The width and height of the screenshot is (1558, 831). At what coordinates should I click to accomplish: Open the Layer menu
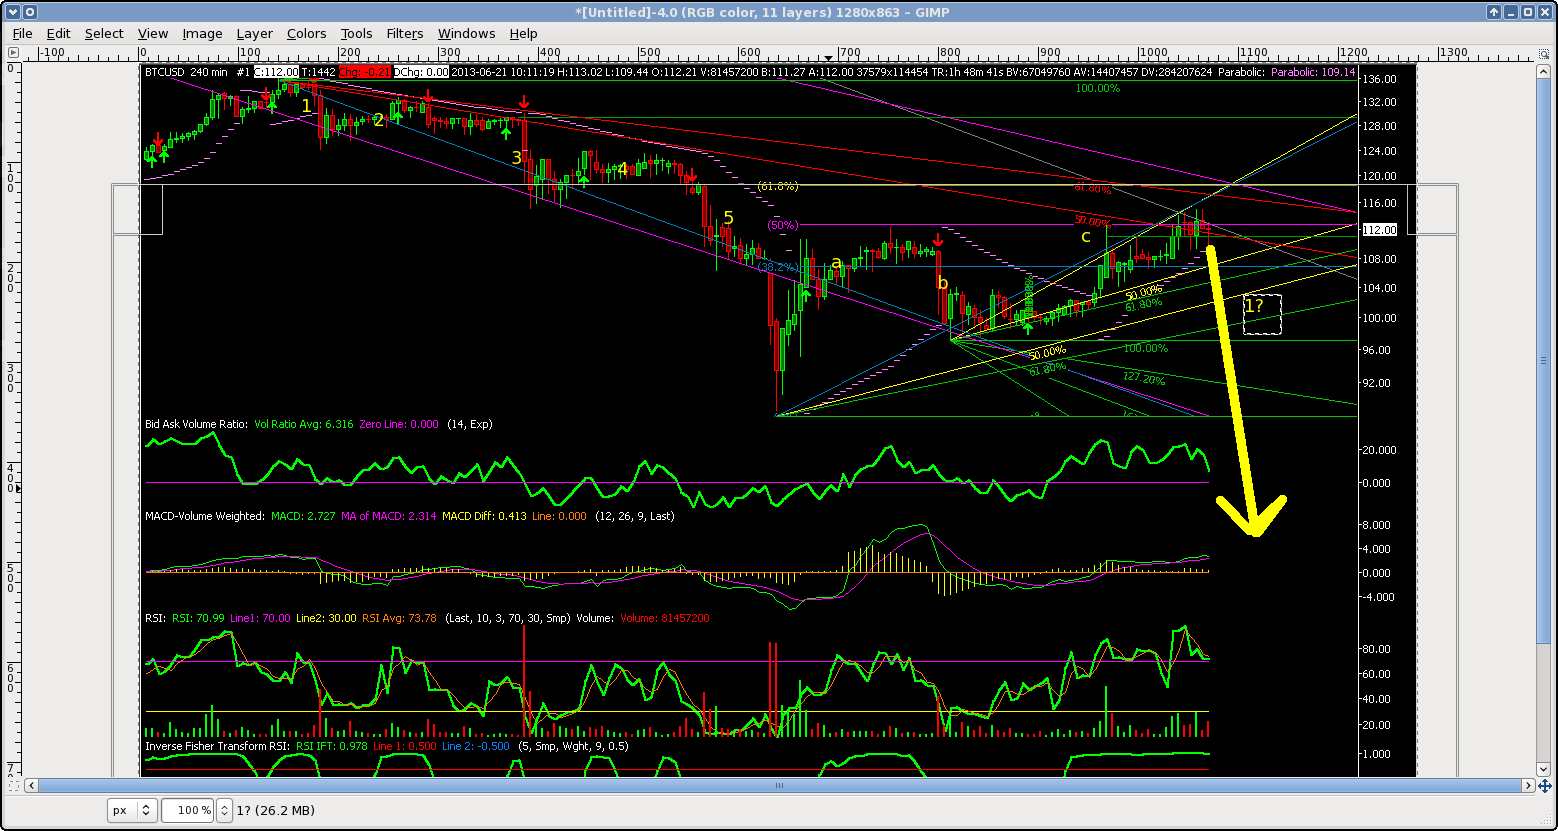254,33
